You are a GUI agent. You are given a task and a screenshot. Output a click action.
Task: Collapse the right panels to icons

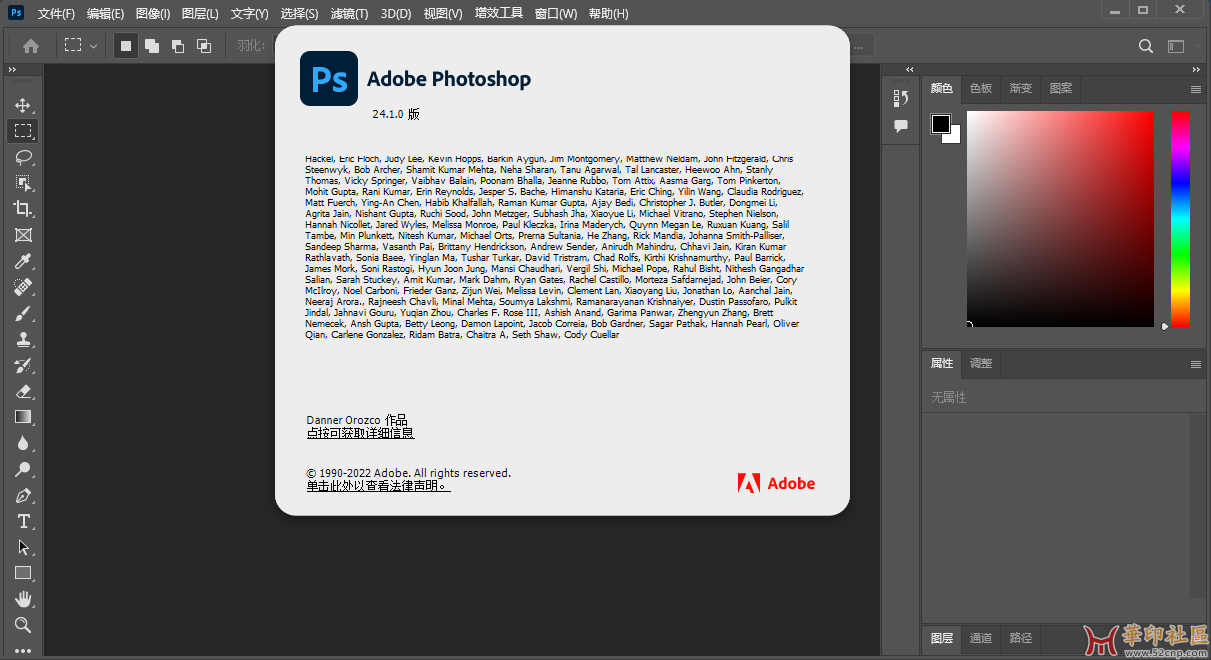click(x=1196, y=69)
